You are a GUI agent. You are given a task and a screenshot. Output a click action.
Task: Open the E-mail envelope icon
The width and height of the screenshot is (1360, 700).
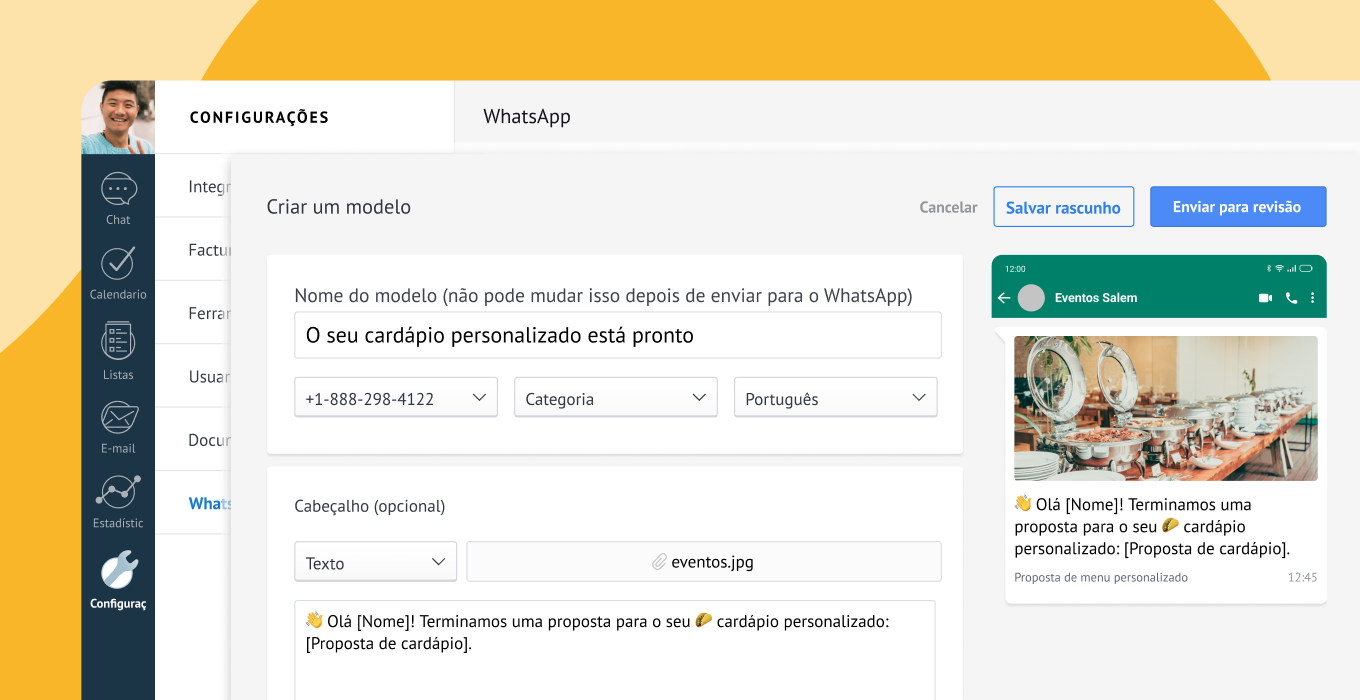pyautogui.click(x=118, y=418)
